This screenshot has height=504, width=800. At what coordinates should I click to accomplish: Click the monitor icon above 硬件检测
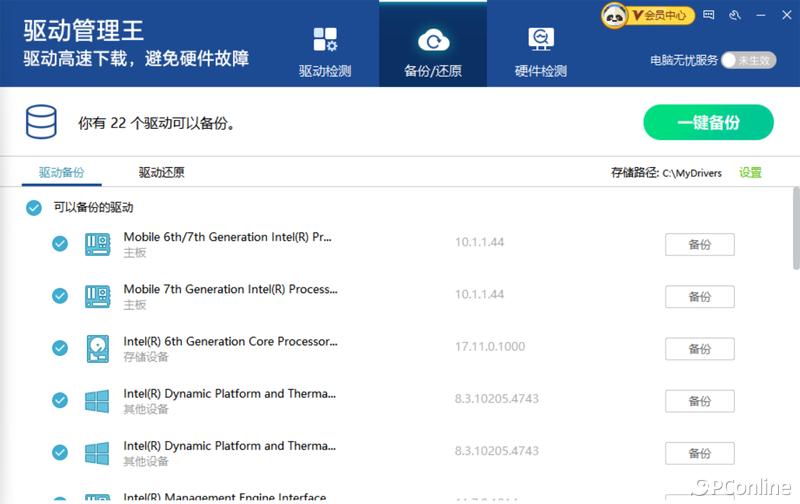coord(541,39)
